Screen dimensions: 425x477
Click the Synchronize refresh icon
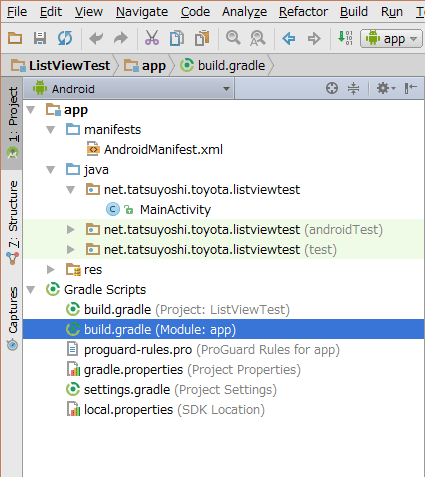tap(65, 38)
